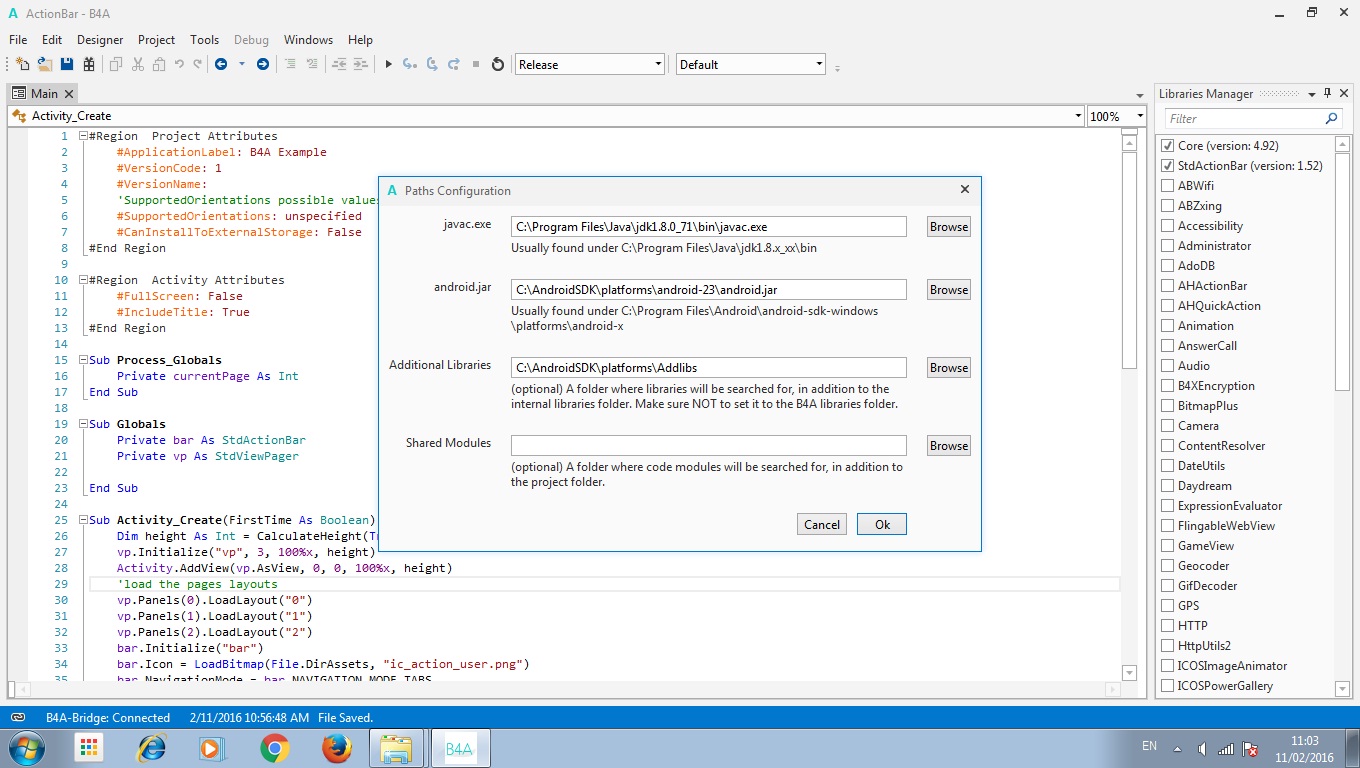The image size is (1360, 768).
Task: Click the Increase Indent toolbar icon
Action: [x=361, y=64]
